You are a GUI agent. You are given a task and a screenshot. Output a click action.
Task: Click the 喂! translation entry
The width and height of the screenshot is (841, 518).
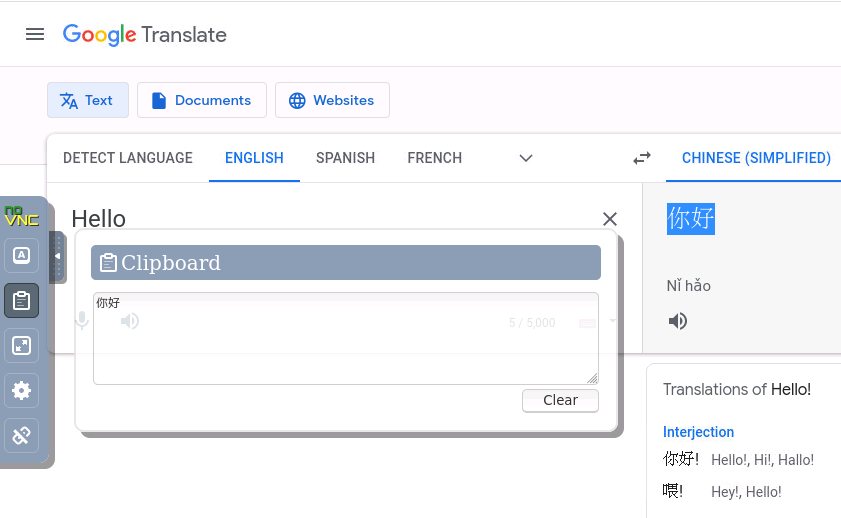(x=673, y=491)
